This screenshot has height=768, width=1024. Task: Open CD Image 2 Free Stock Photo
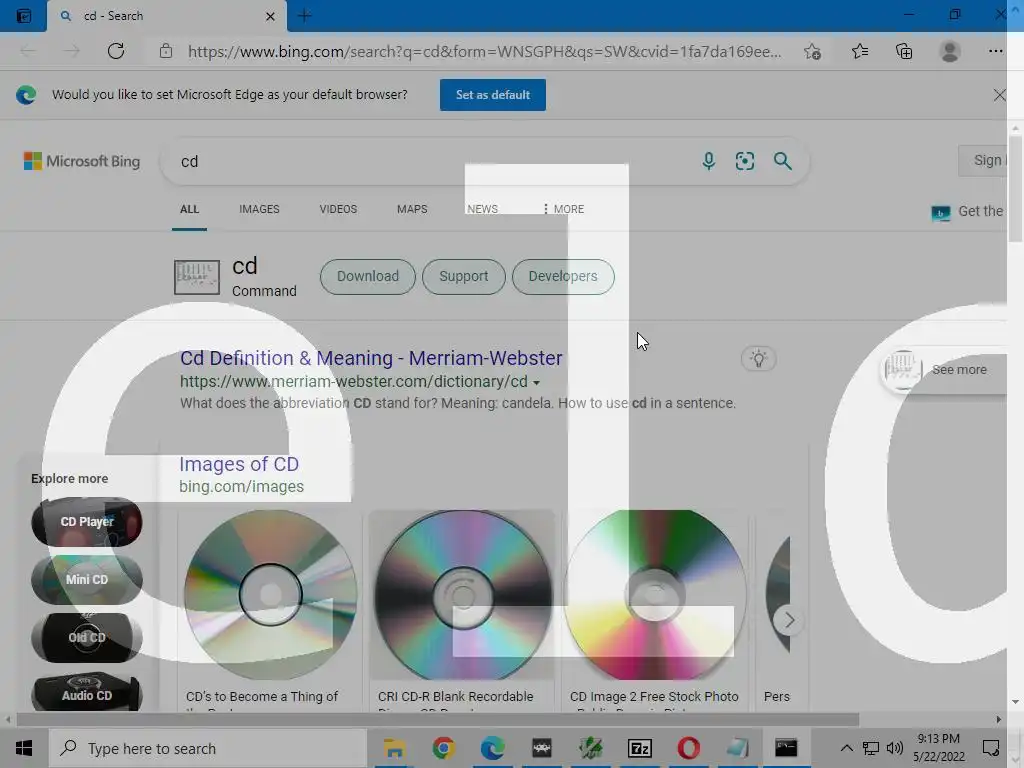click(x=655, y=595)
